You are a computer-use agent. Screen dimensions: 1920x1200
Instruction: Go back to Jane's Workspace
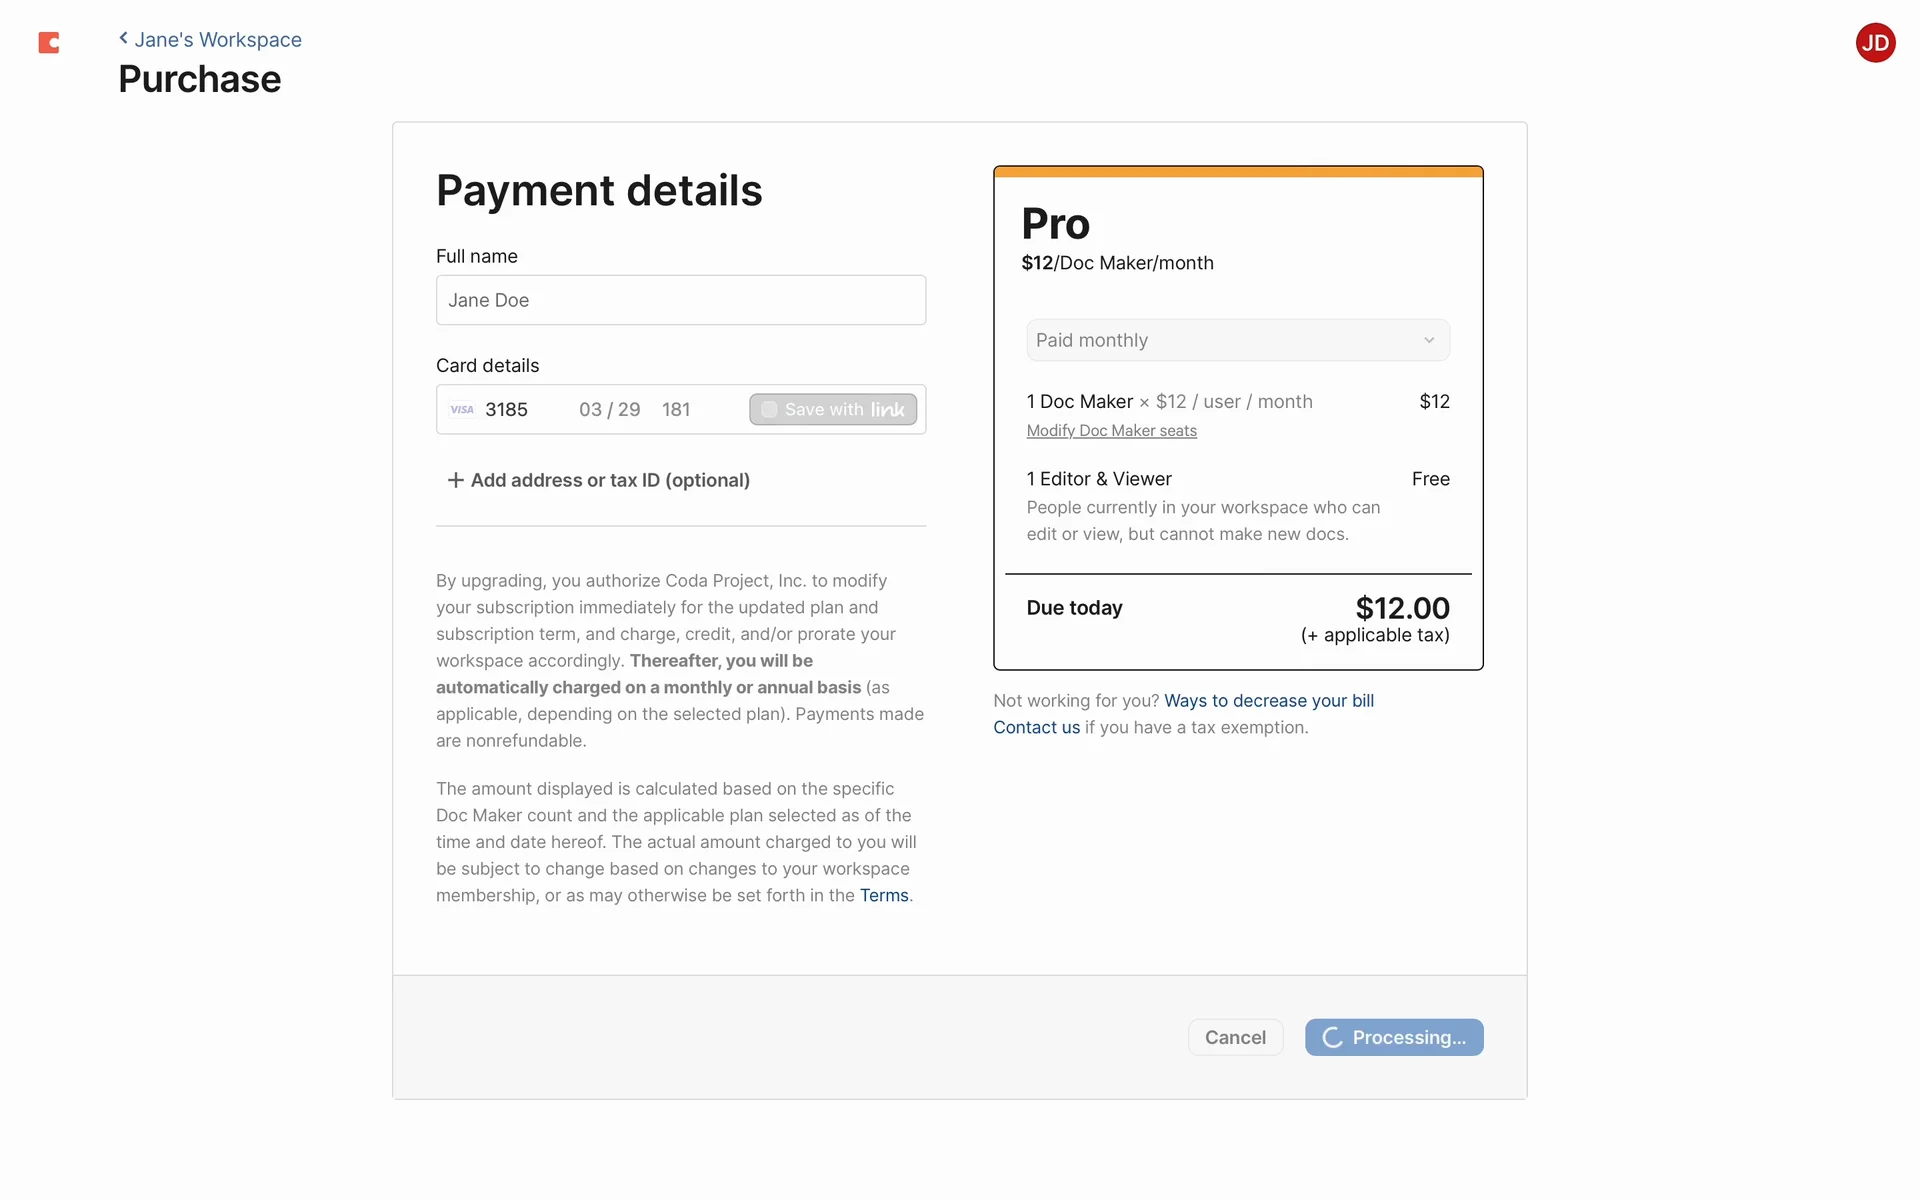tap(218, 40)
